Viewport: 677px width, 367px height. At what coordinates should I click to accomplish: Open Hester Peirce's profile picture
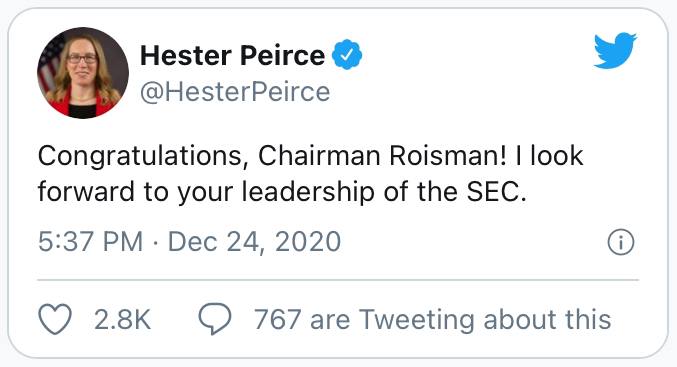[x=83, y=73]
